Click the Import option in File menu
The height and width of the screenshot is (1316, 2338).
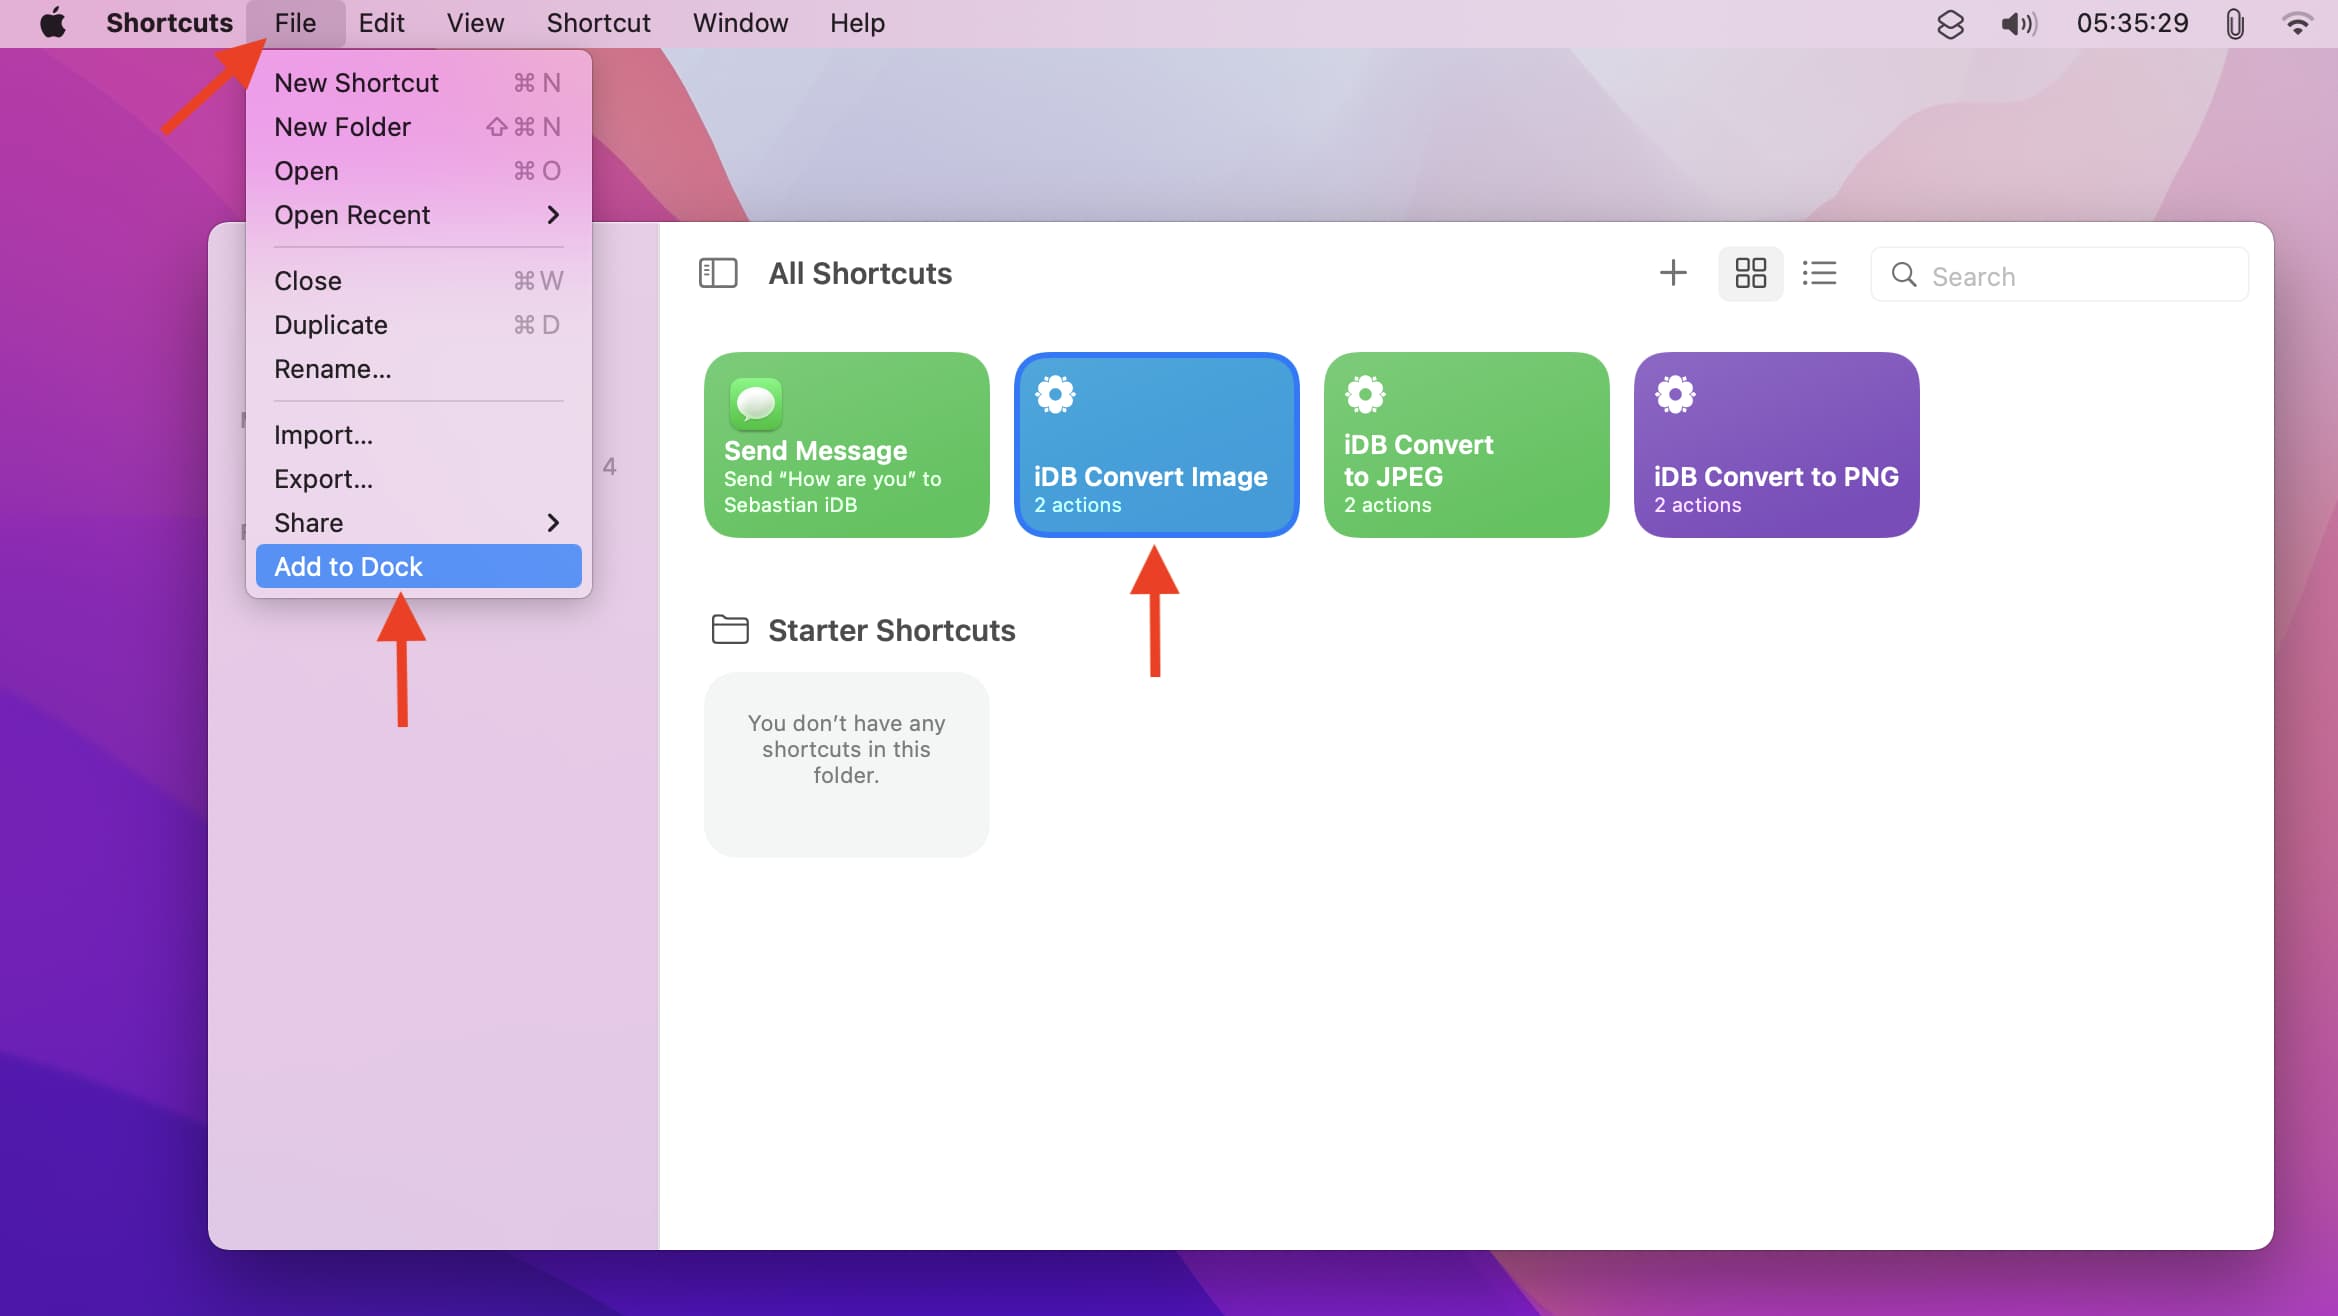pyautogui.click(x=323, y=433)
